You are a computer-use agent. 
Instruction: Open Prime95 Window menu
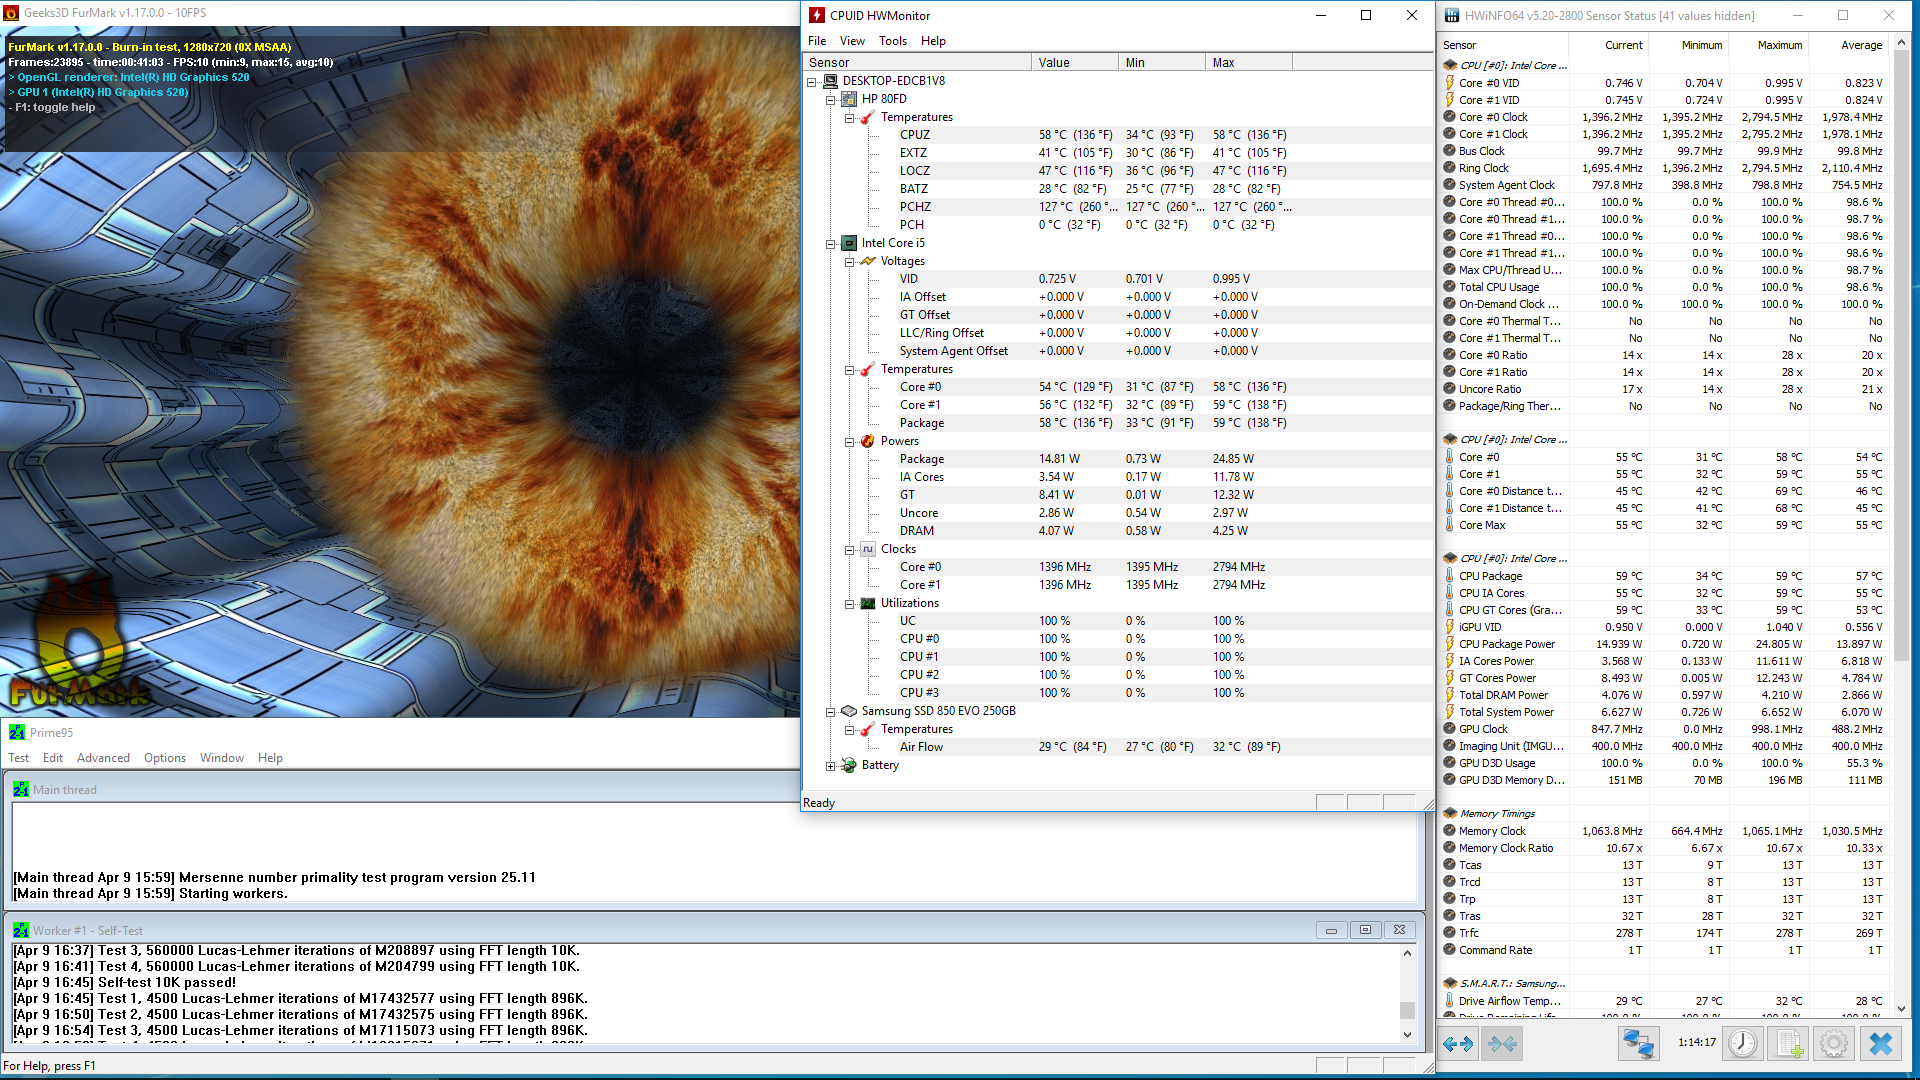[222, 758]
